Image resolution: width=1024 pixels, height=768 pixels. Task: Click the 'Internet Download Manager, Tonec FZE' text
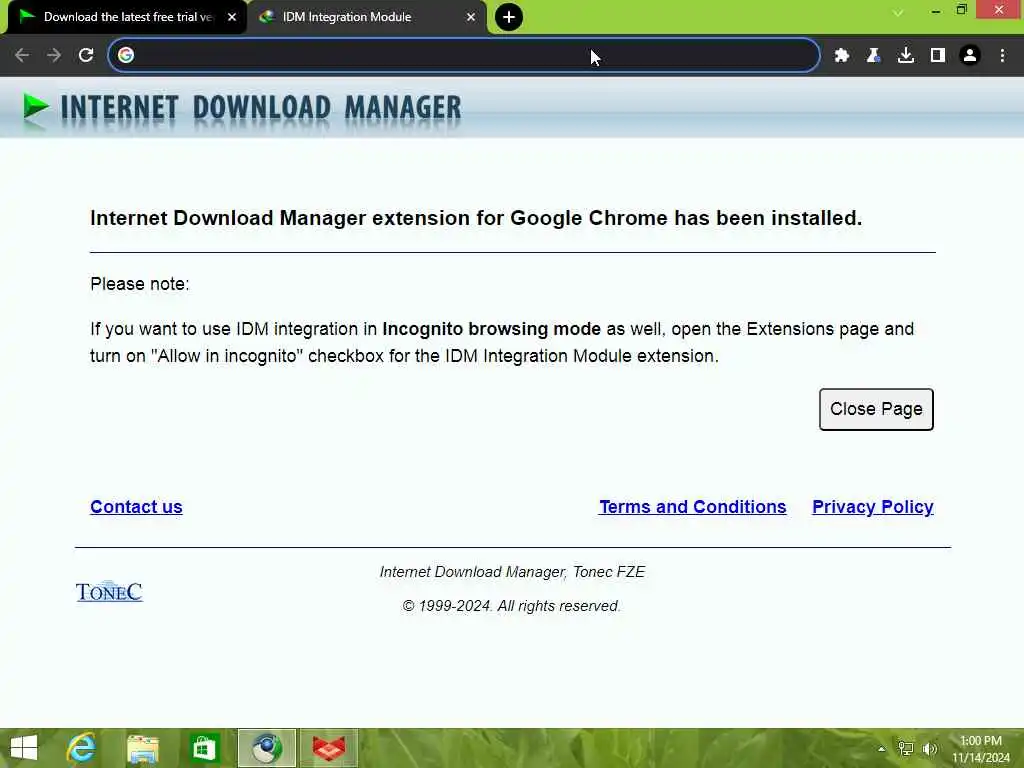[512, 572]
